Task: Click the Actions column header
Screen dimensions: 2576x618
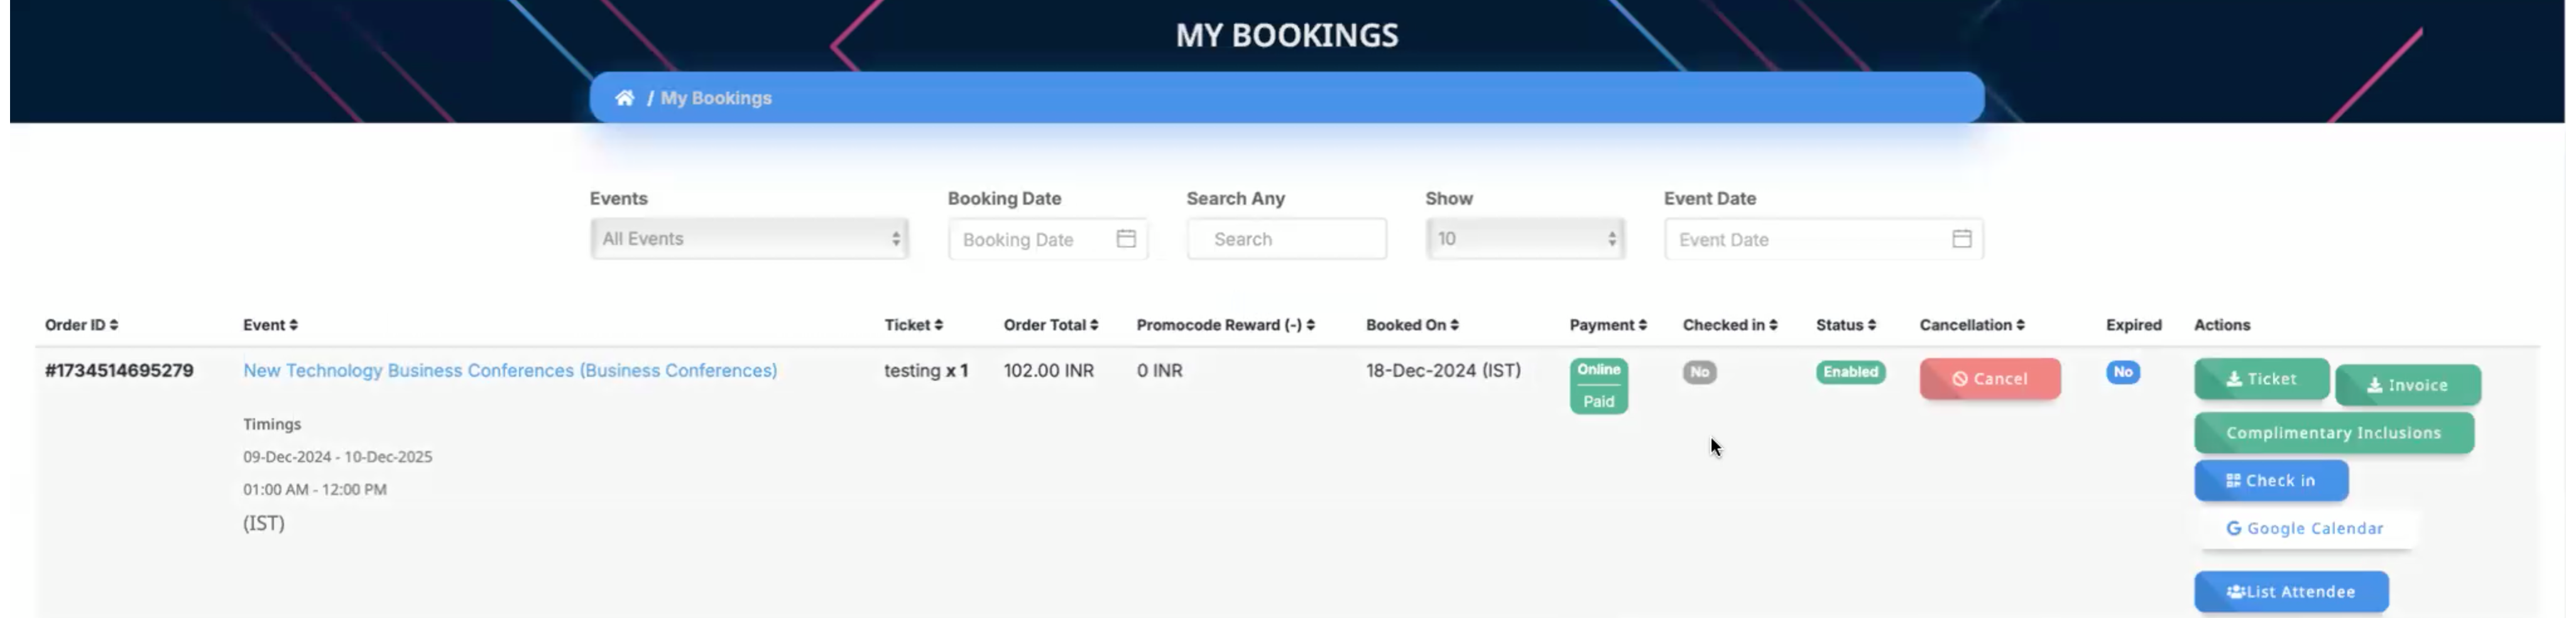Action: pyautogui.click(x=2221, y=325)
